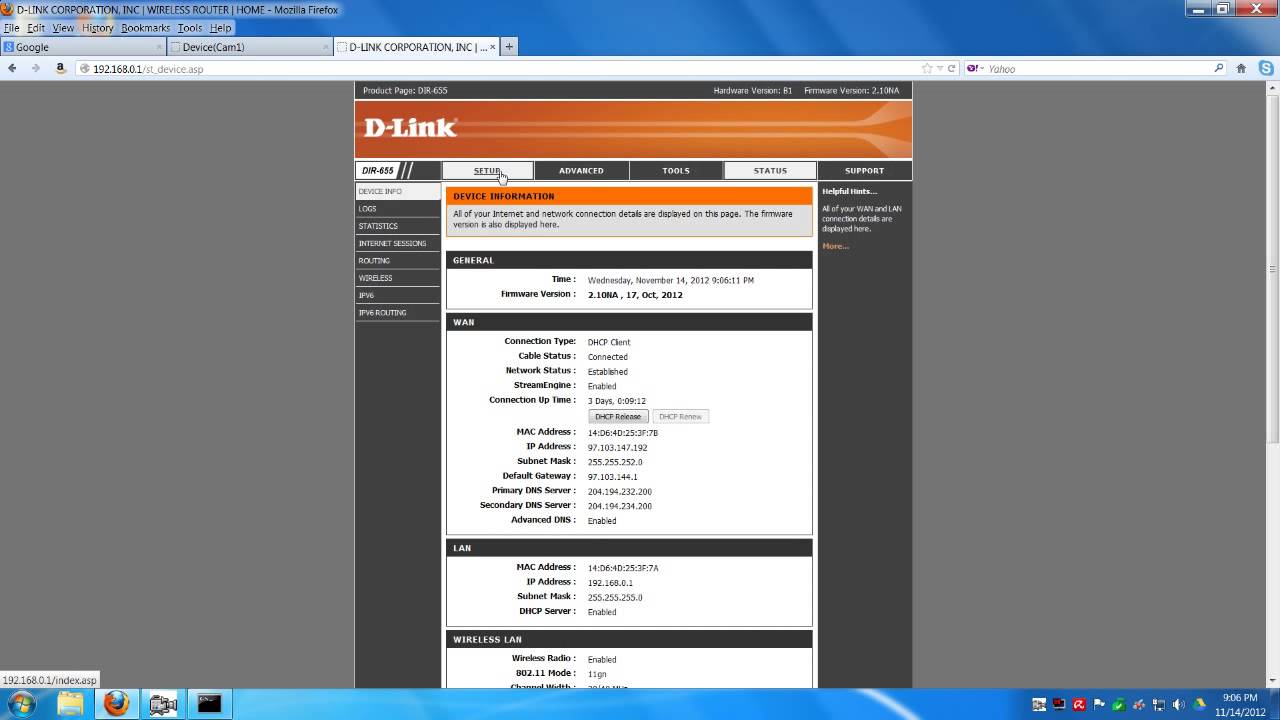Viewport: 1280px width, 720px height.
Task: Open LOGS in the sidebar
Action: [x=398, y=209]
